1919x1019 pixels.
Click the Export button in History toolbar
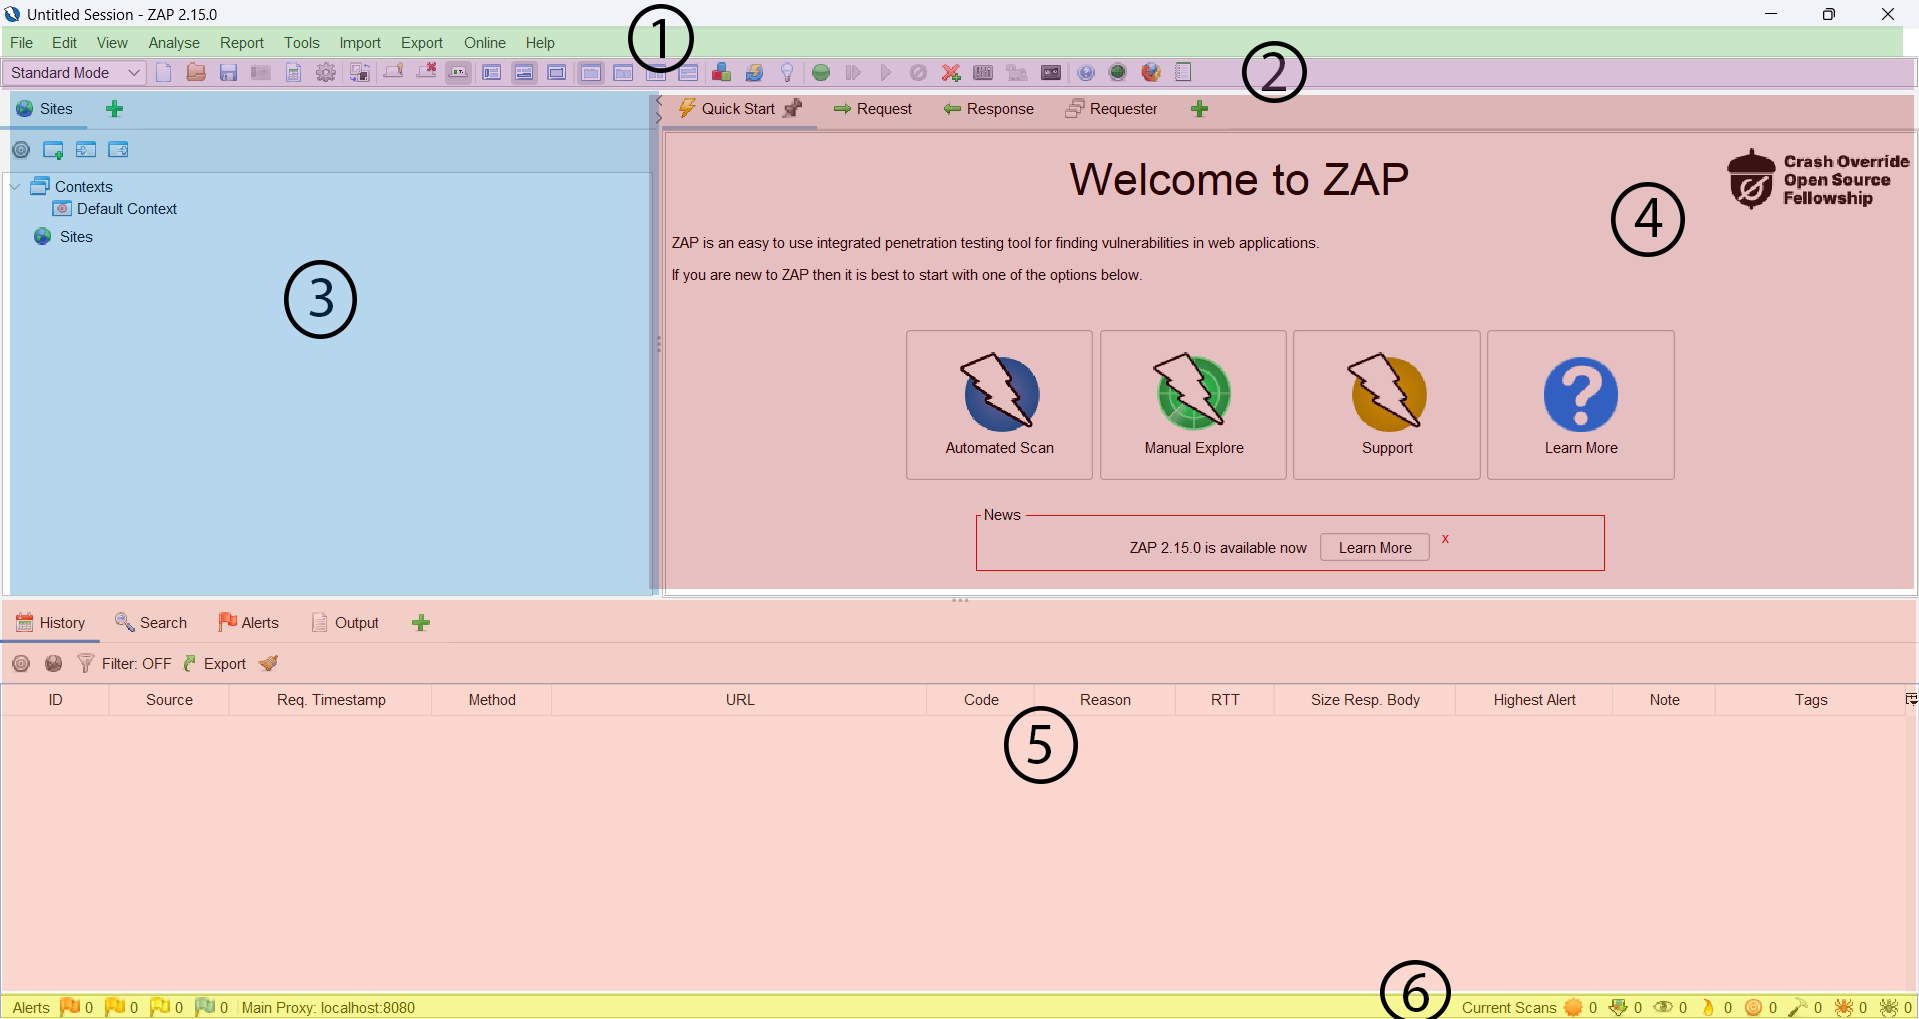pos(215,664)
